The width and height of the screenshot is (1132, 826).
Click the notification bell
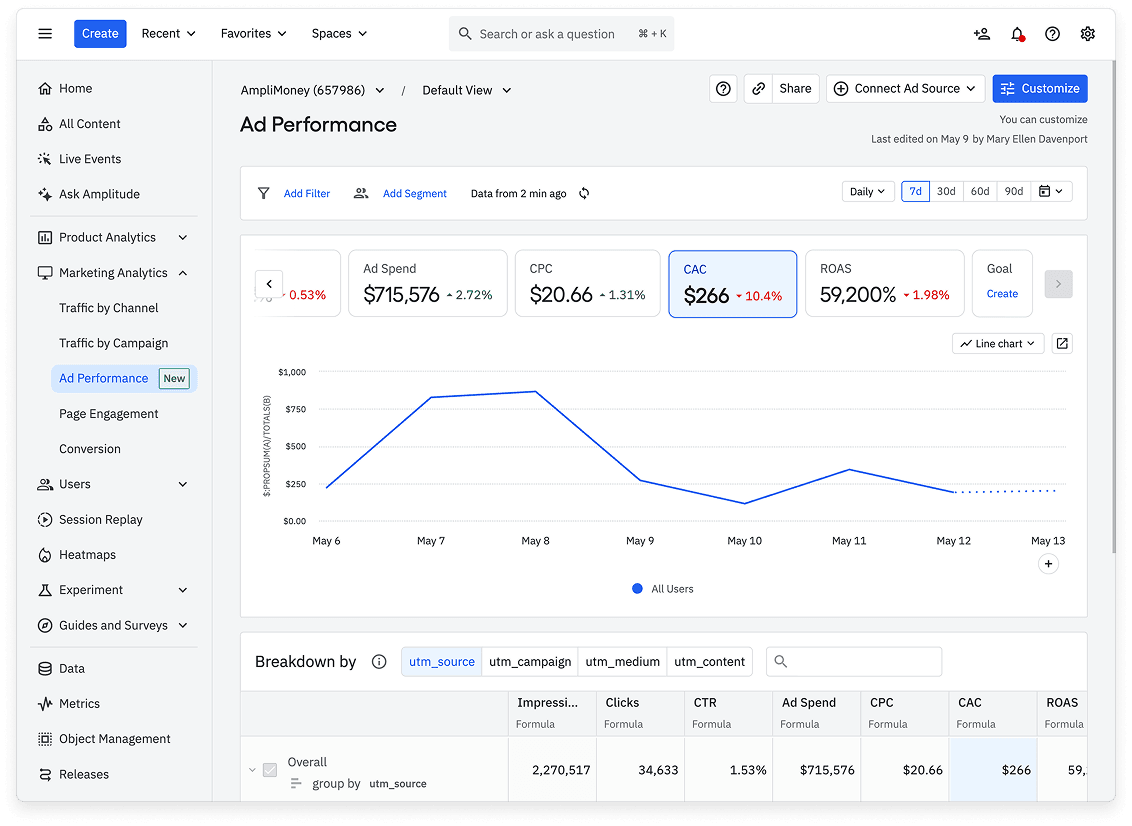pyautogui.click(x=1017, y=33)
